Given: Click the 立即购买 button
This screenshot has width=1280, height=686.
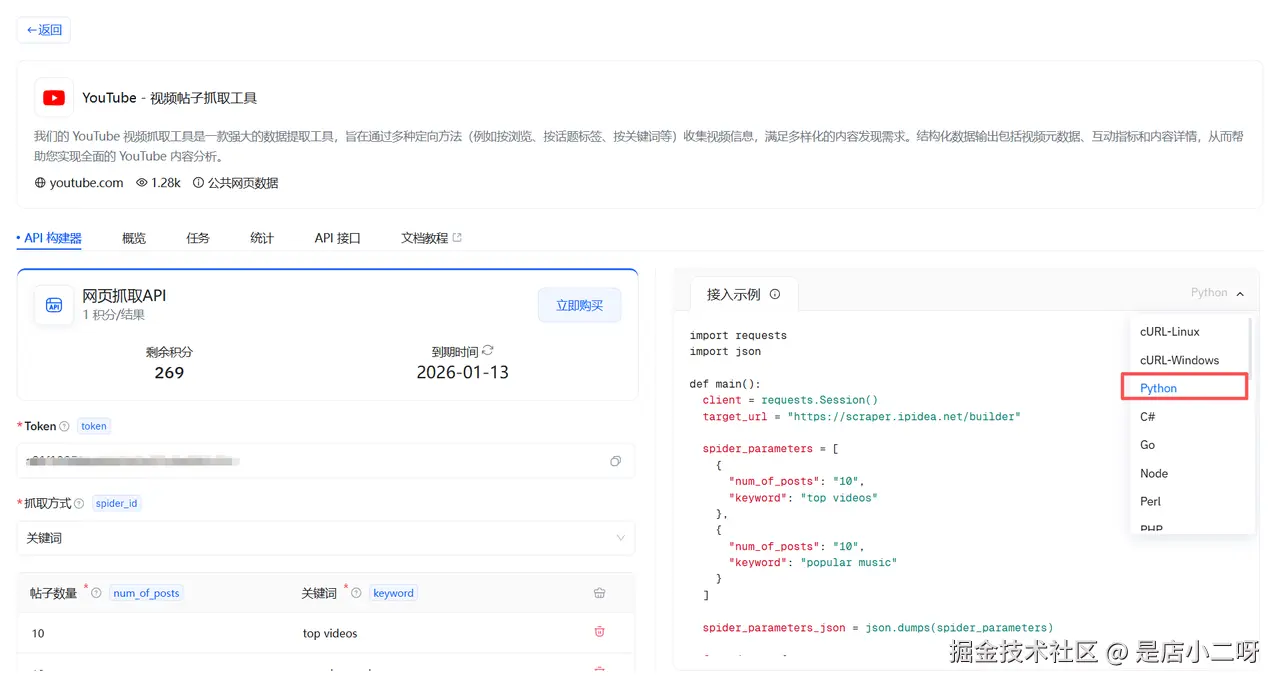Looking at the screenshot, I should point(579,305).
